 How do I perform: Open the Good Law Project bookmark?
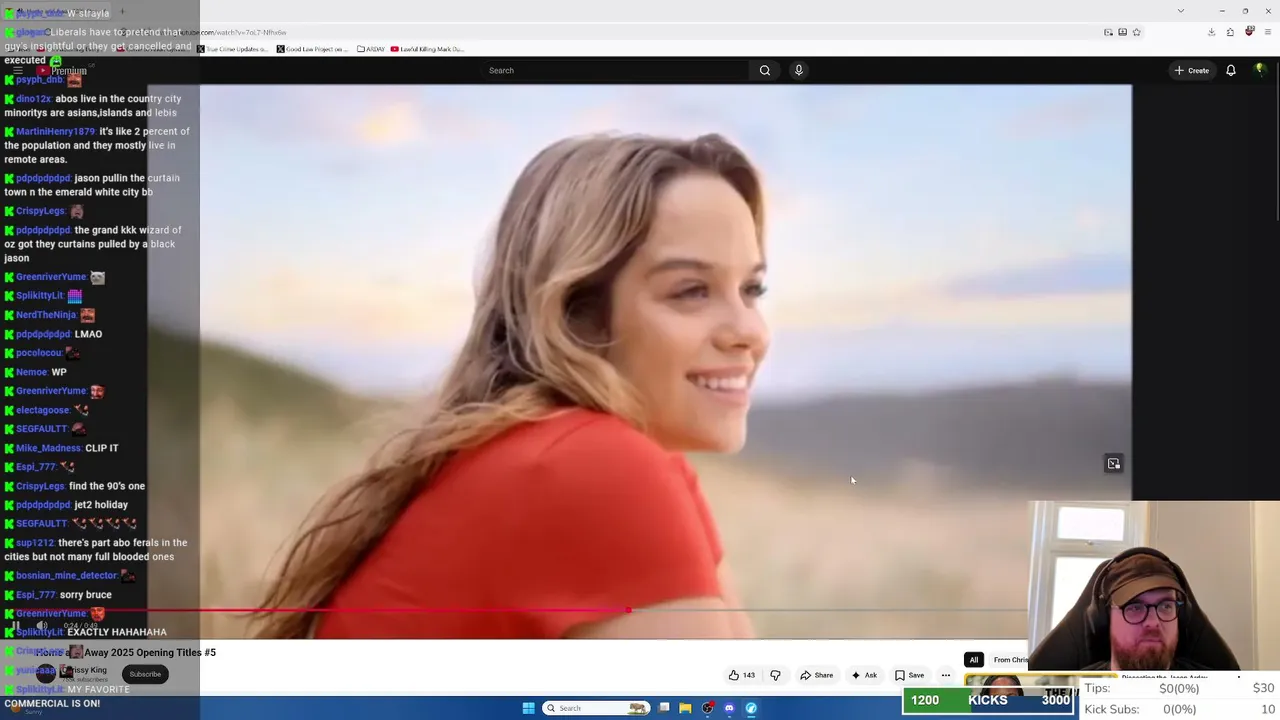[312, 49]
